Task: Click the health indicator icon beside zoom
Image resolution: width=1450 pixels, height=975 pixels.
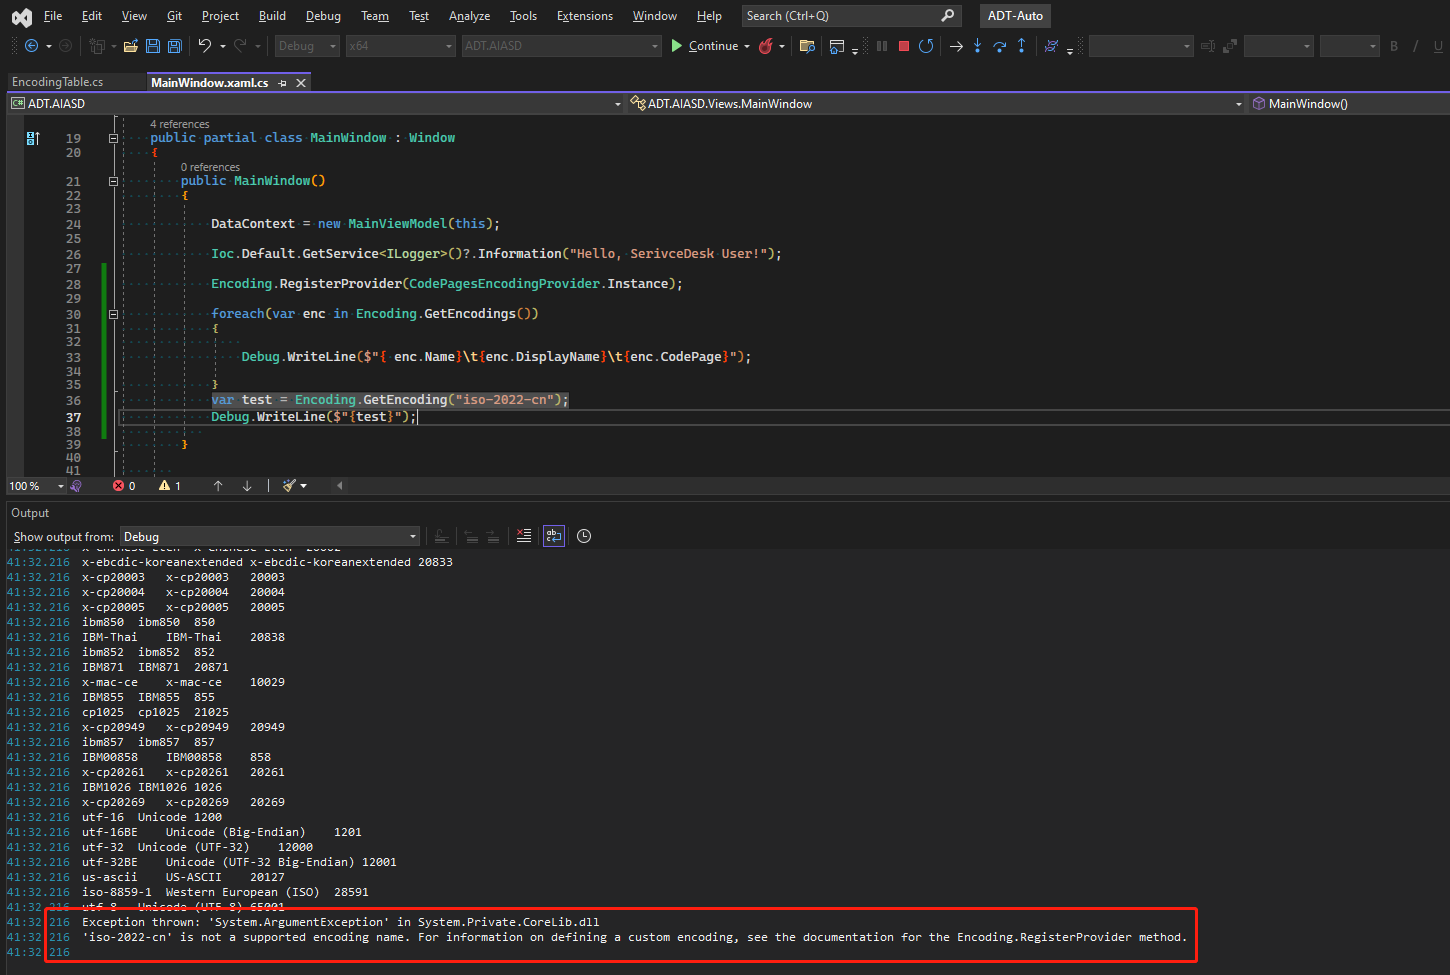Action: point(76,486)
